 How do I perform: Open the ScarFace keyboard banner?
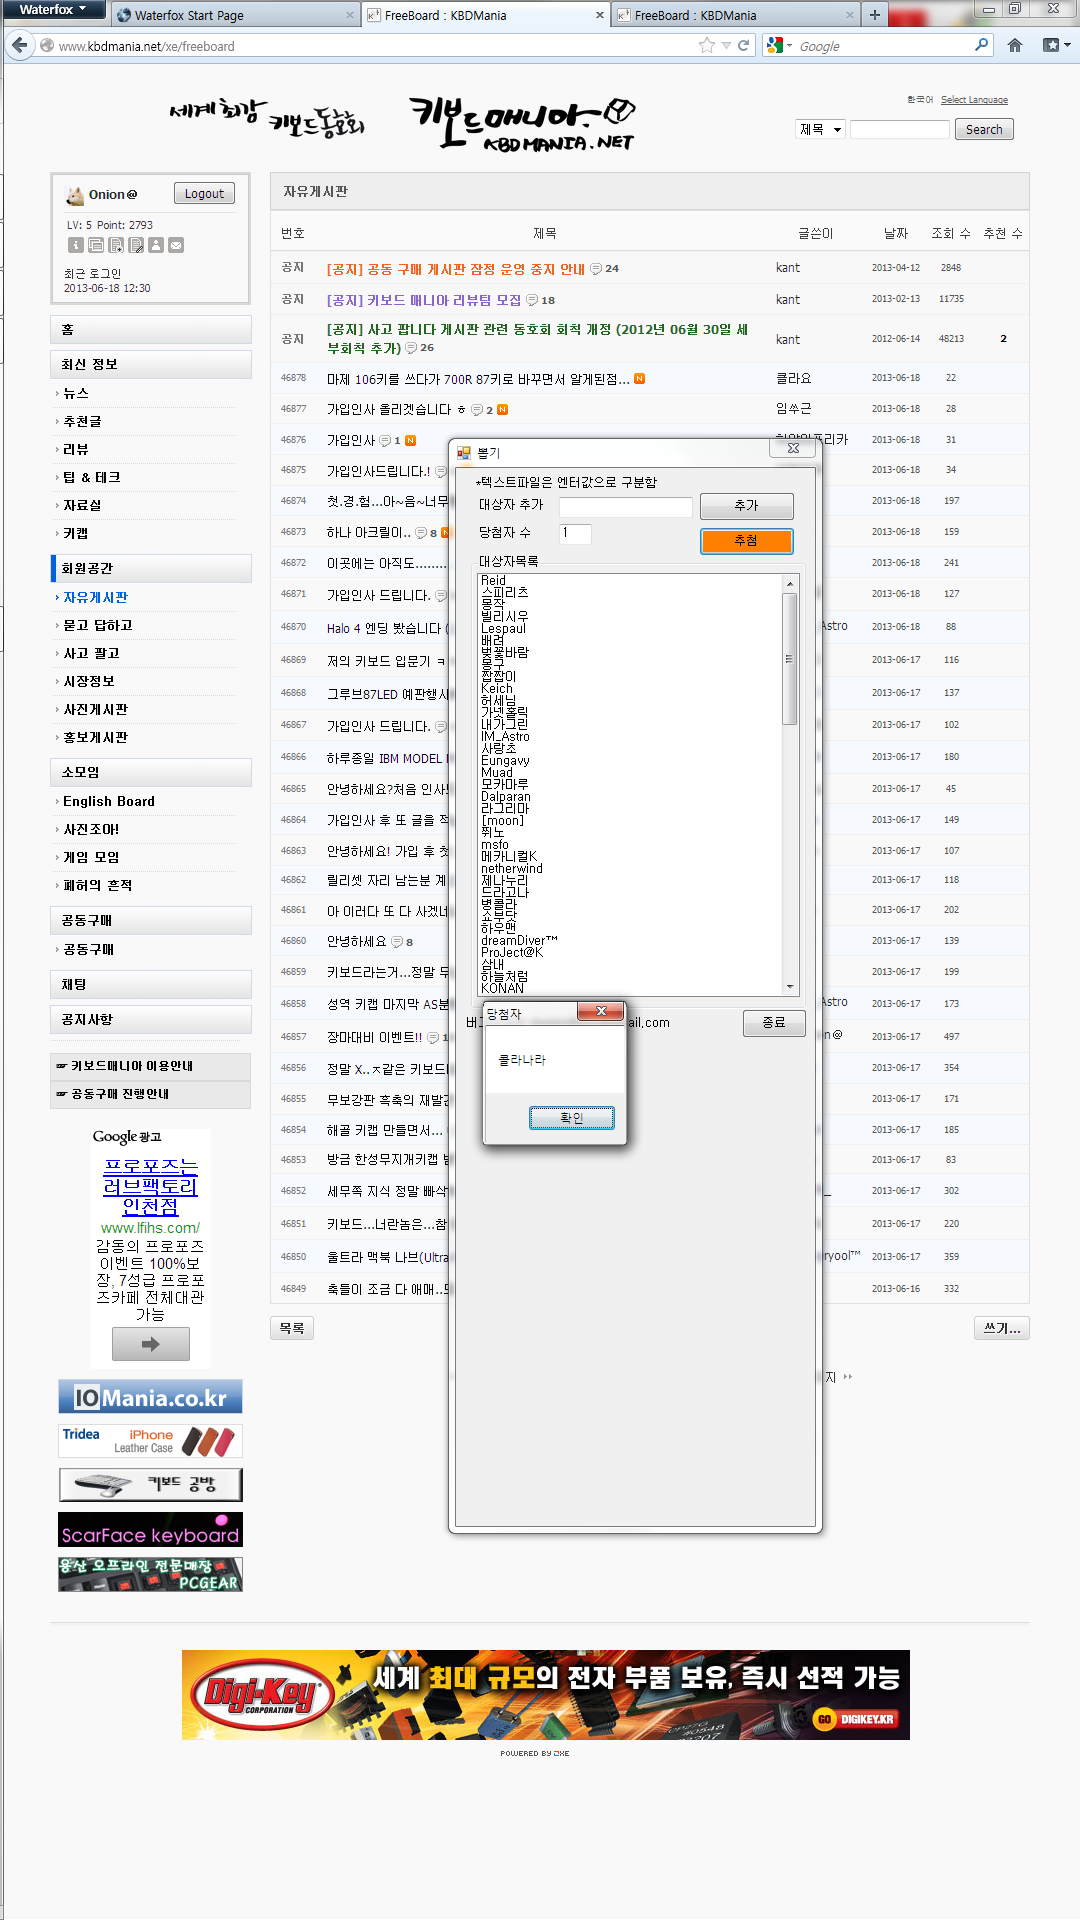150,1530
